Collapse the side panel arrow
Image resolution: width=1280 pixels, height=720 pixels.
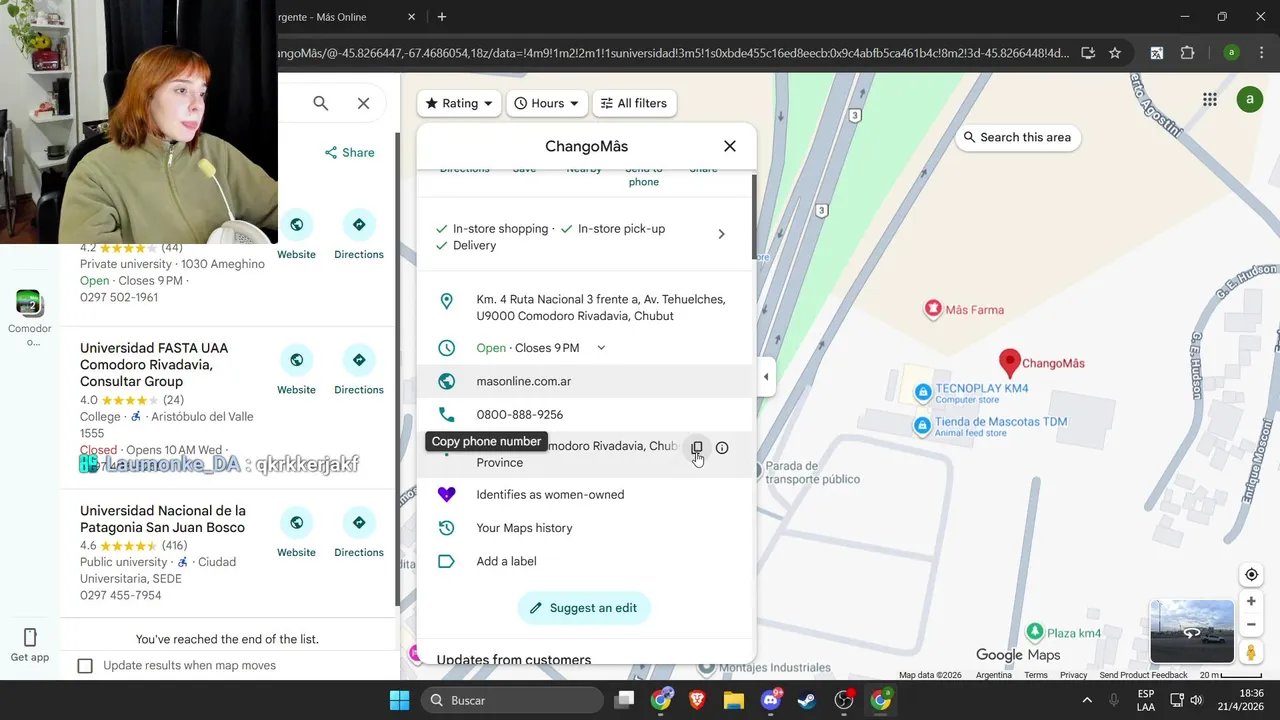766,377
